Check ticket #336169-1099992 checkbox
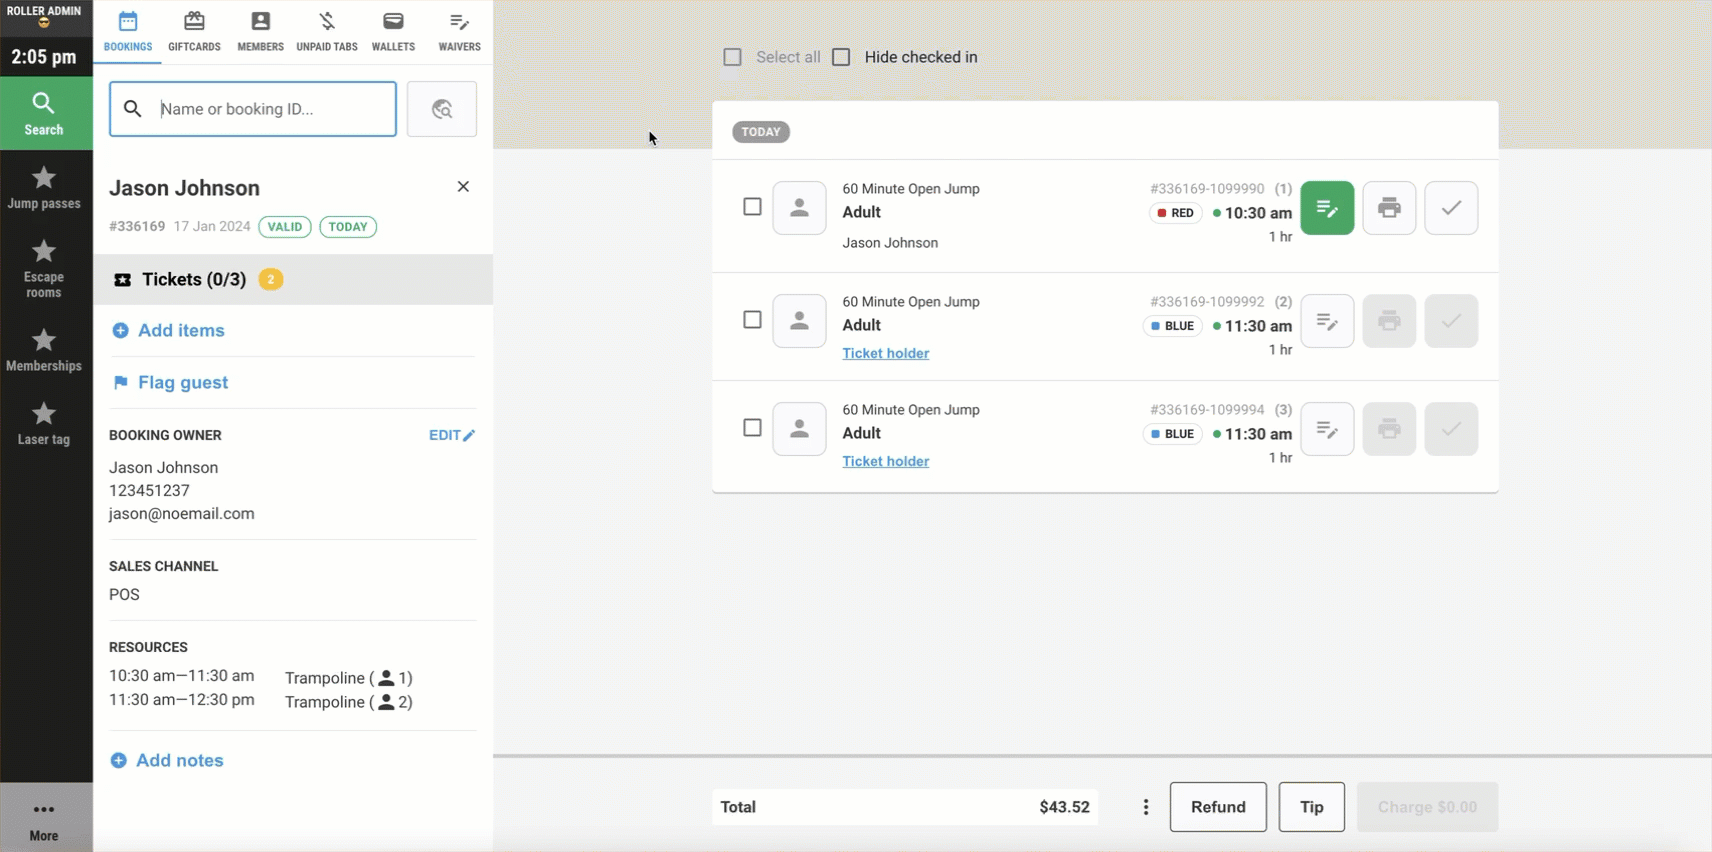This screenshot has width=1712, height=852. coord(752,320)
